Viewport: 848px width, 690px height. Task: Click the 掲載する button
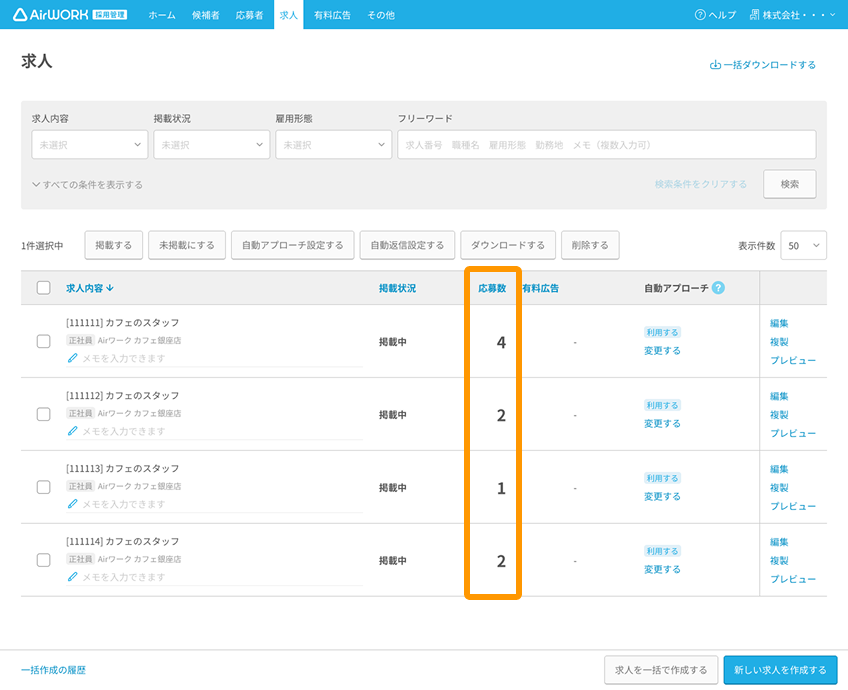pyautogui.click(x=114, y=246)
